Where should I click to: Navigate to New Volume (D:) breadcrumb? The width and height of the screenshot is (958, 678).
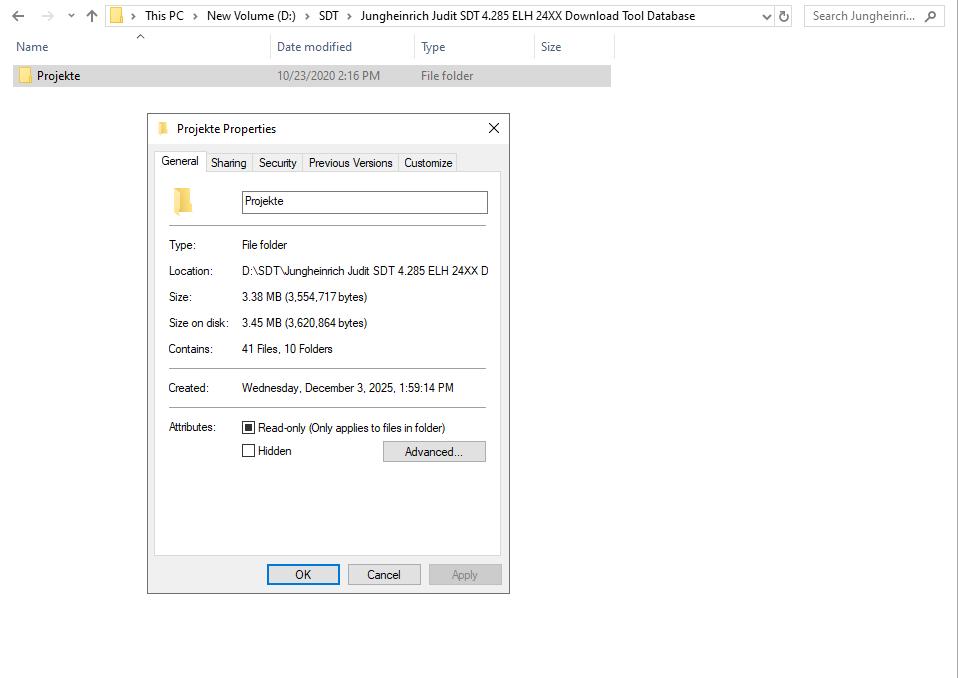tap(251, 16)
